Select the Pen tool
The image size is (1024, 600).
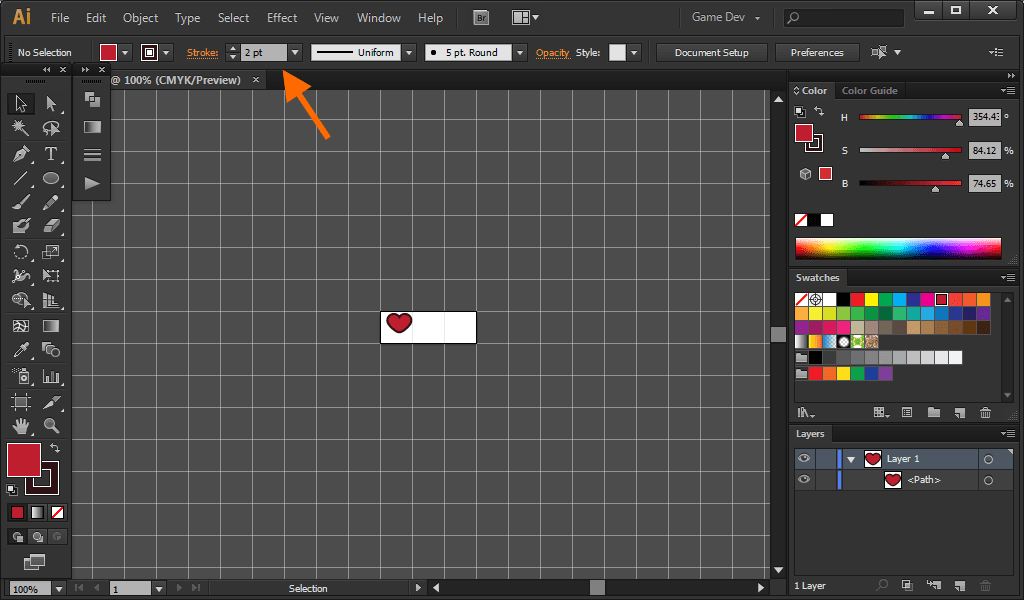point(20,154)
